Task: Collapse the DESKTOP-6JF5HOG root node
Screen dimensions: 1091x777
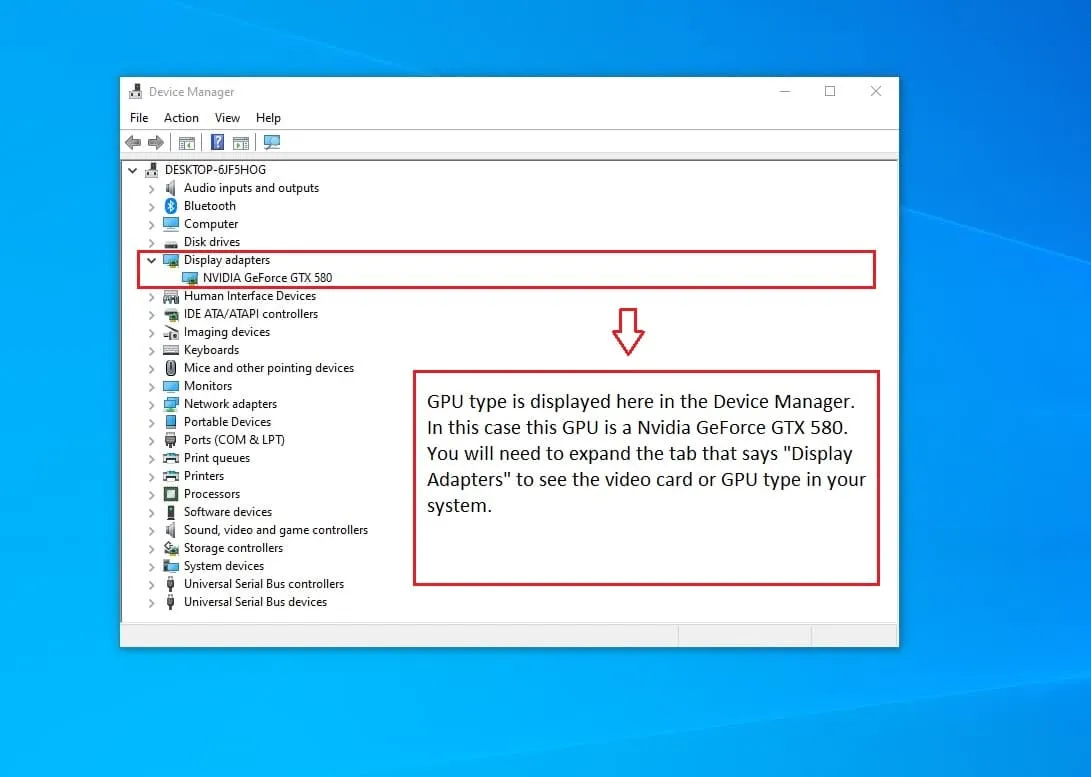Action: tap(133, 170)
